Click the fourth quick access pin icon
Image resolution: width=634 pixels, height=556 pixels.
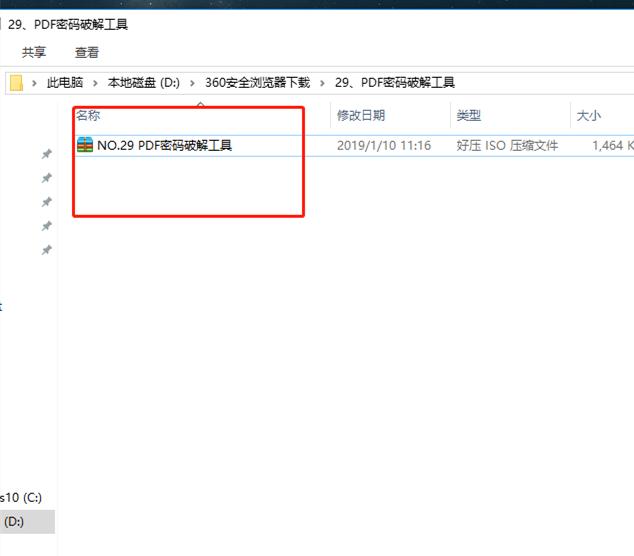(47, 226)
